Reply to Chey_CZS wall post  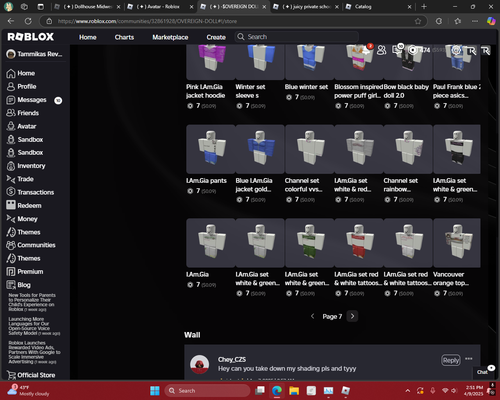pyautogui.click(x=451, y=360)
